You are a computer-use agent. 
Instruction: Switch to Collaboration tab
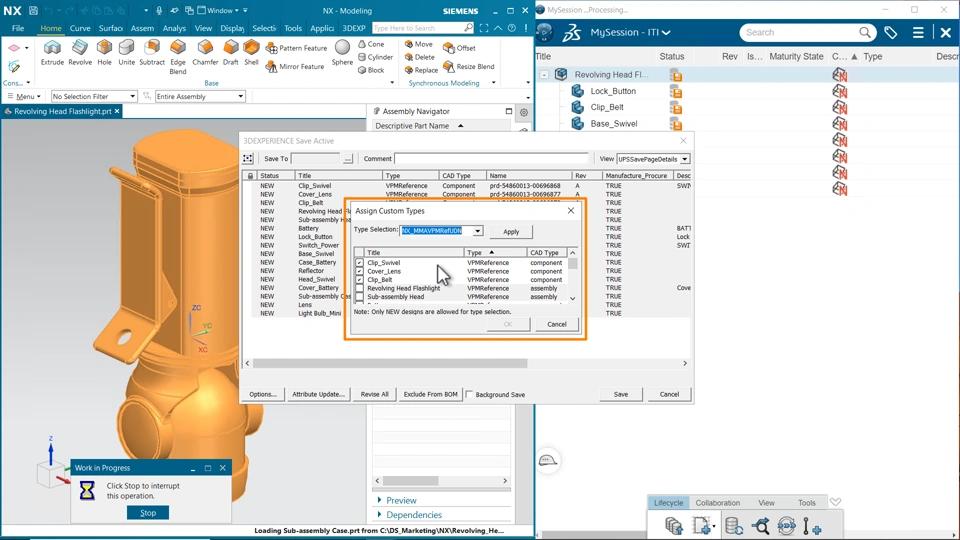coord(718,503)
